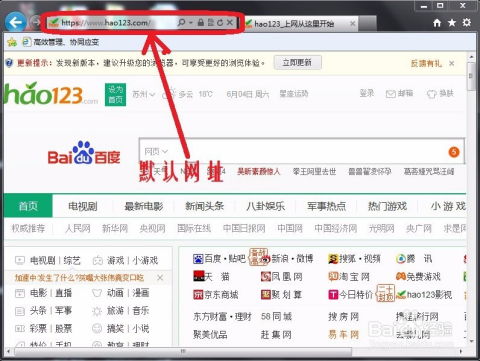The height and width of the screenshot is (361, 480).
Task: Open the 今日特价 site link
Action: (x=350, y=294)
